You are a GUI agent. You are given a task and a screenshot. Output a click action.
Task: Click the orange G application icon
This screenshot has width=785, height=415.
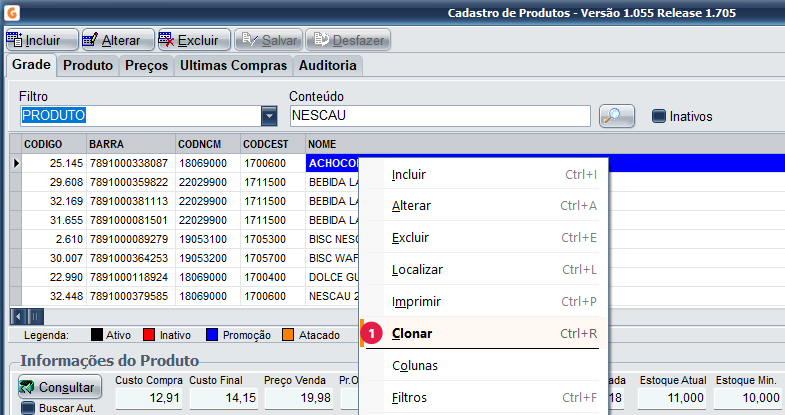[x=12, y=13]
